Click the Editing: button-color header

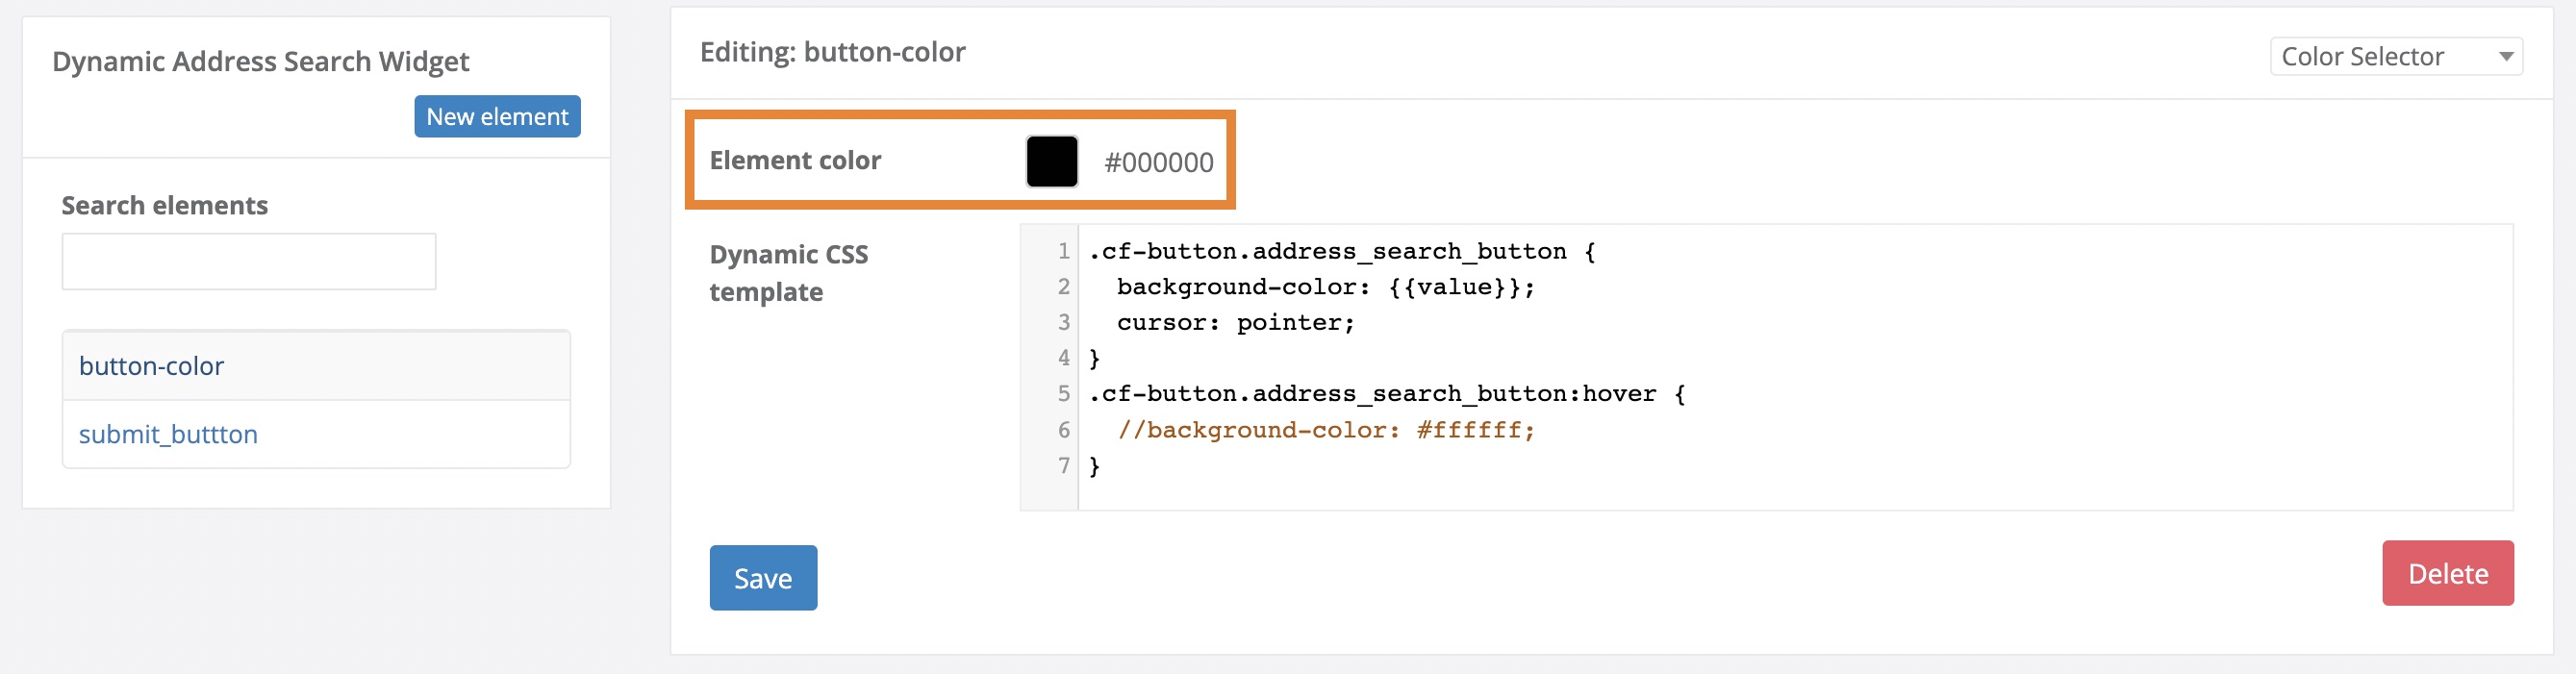pos(833,51)
